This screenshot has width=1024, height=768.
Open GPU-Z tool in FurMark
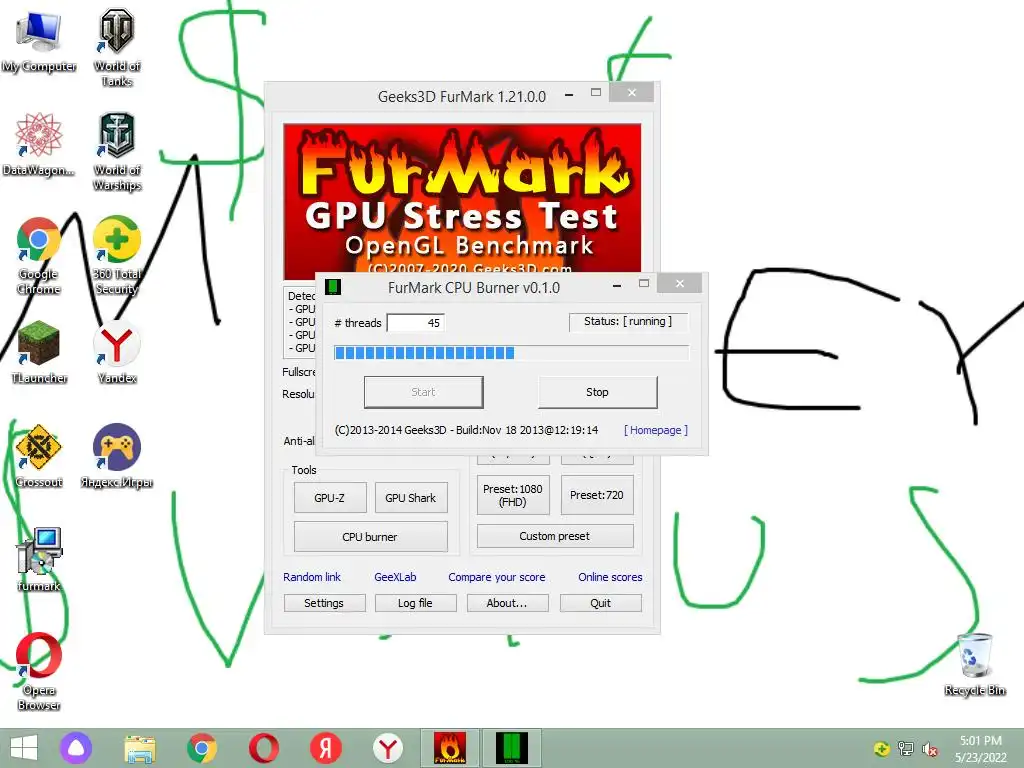pyautogui.click(x=330, y=498)
